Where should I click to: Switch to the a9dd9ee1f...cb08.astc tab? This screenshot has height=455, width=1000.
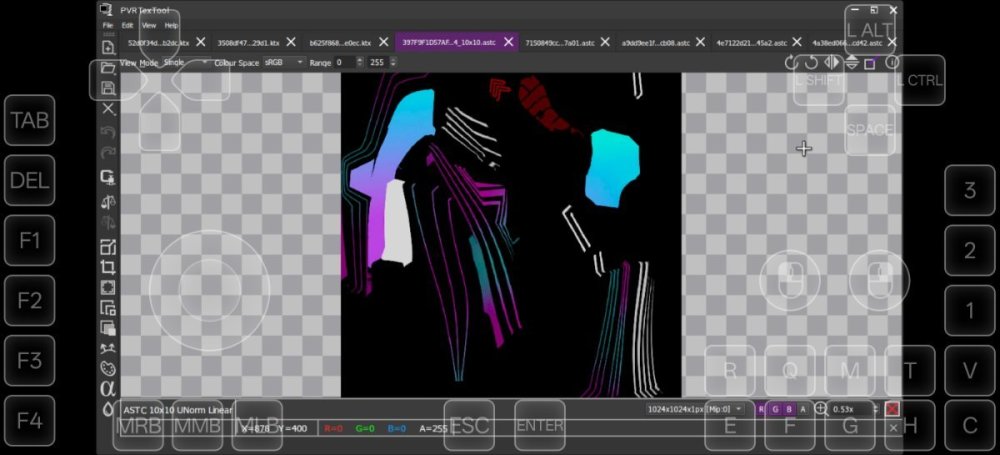point(656,43)
